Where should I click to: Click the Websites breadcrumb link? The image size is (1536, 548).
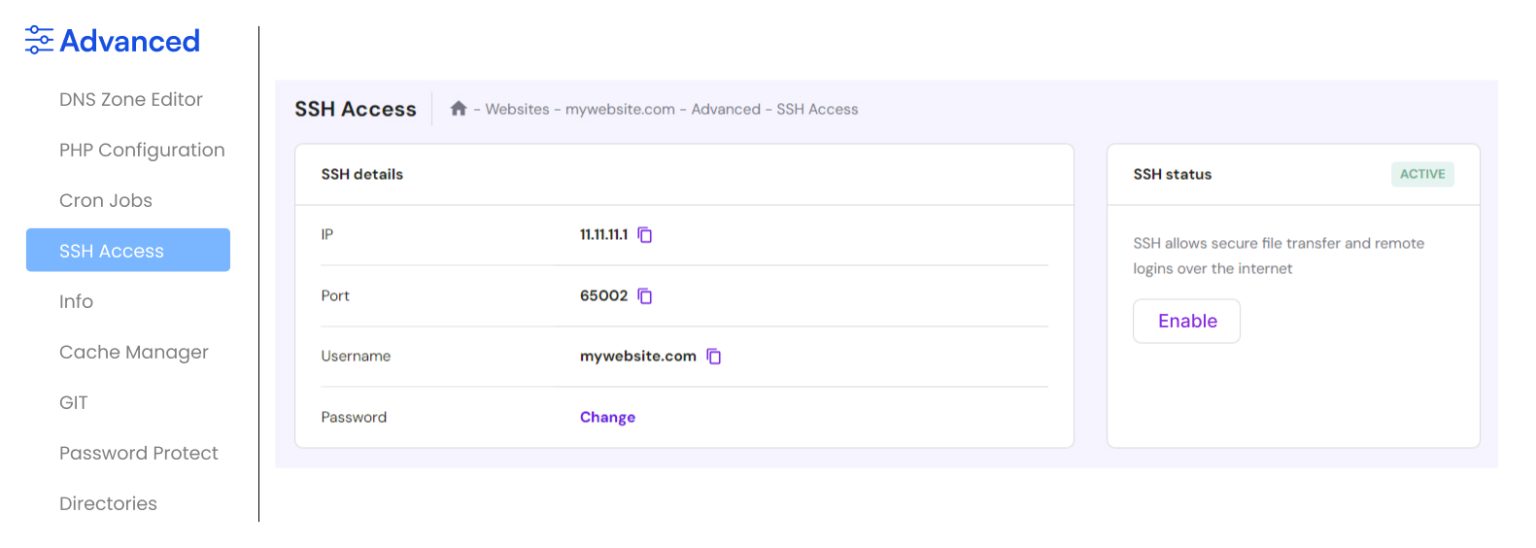click(x=517, y=109)
